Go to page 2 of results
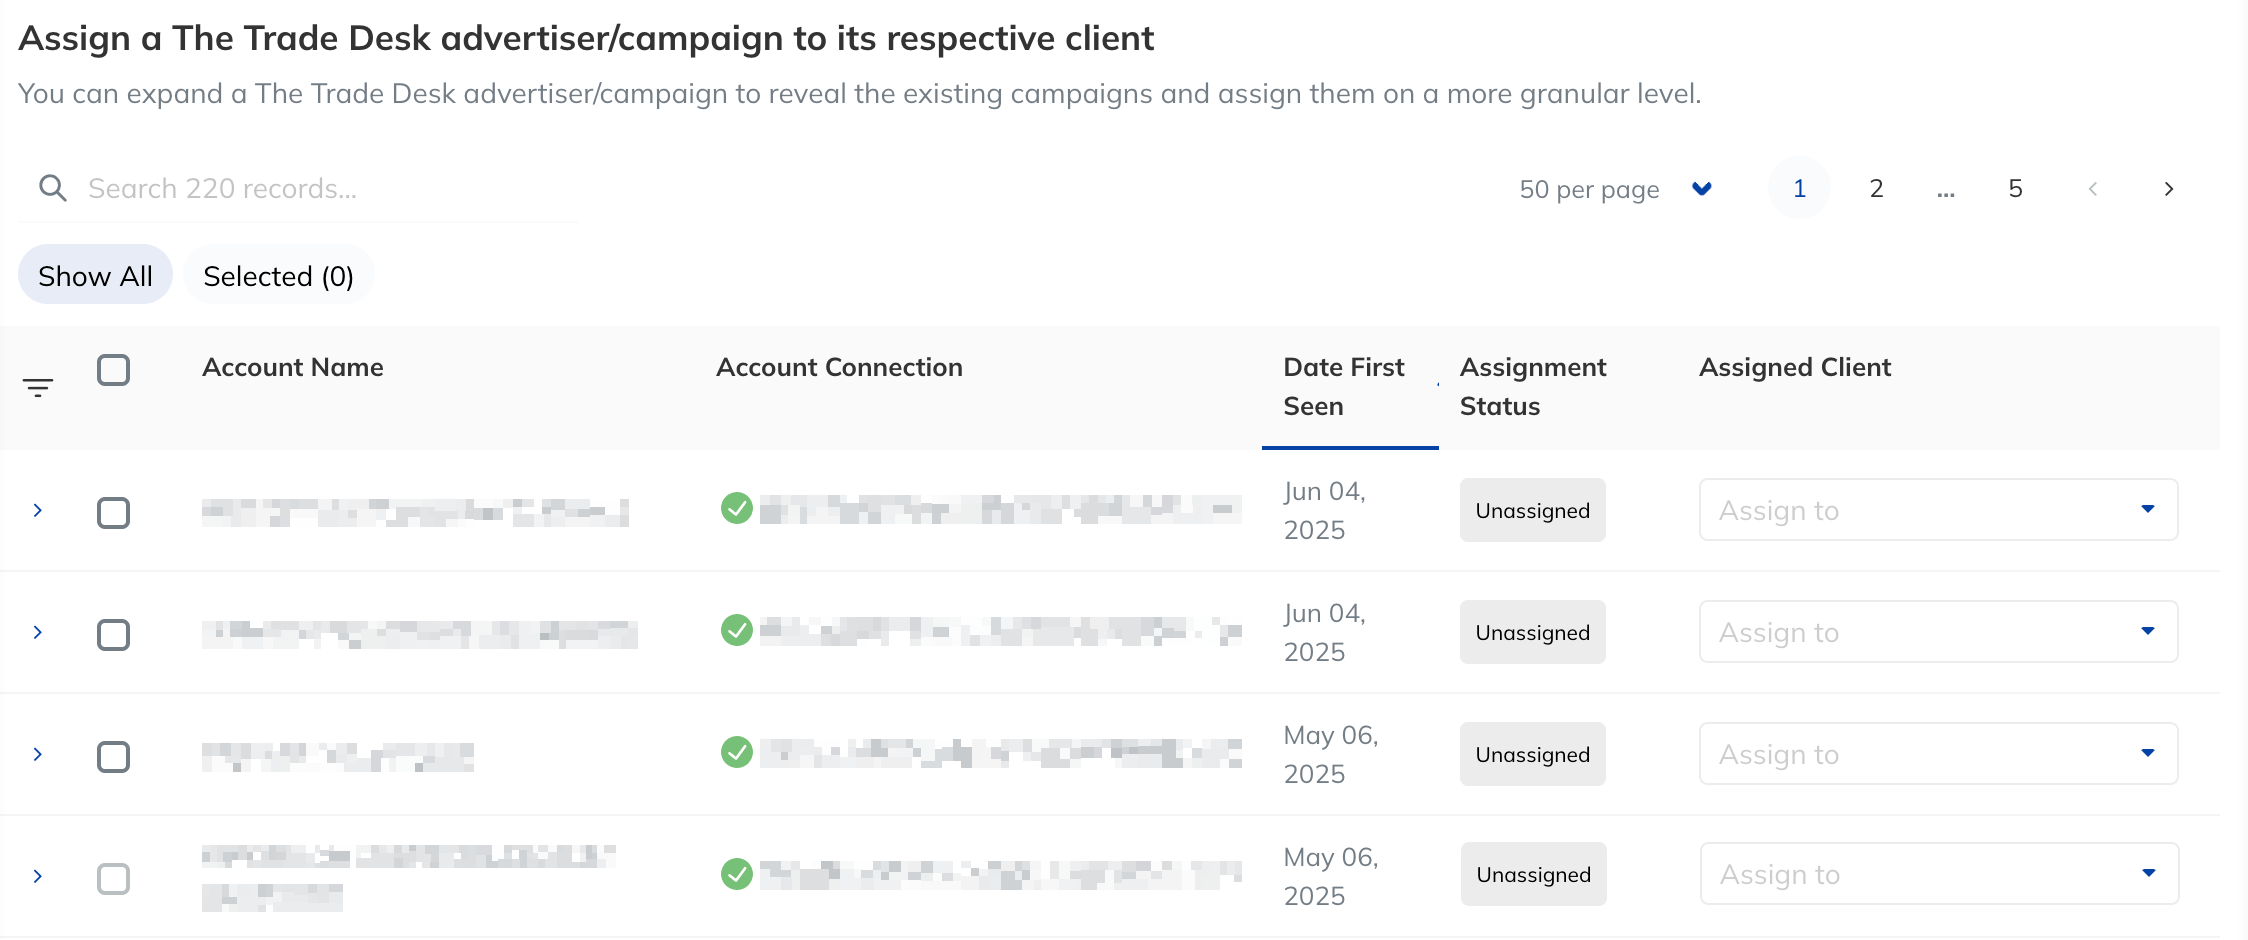The height and width of the screenshot is (940, 2248). pyautogui.click(x=1876, y=188)
